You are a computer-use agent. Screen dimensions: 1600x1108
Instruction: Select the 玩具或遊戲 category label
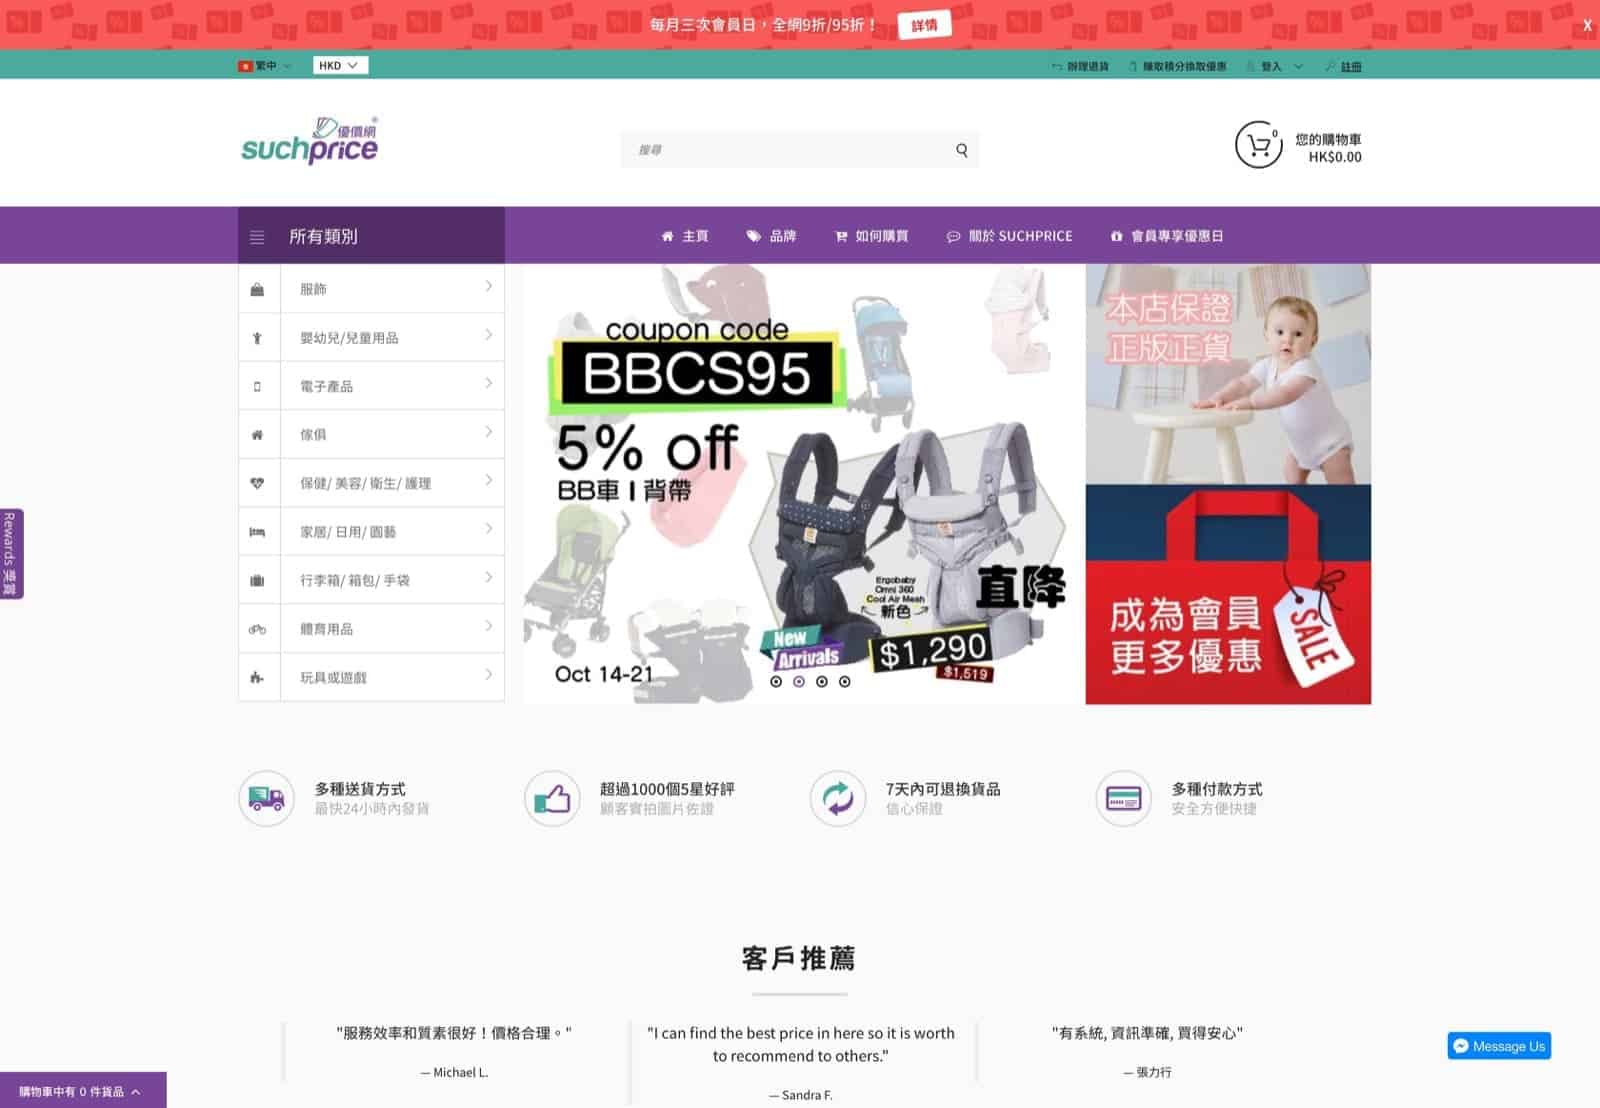click(x=333, y=677)
